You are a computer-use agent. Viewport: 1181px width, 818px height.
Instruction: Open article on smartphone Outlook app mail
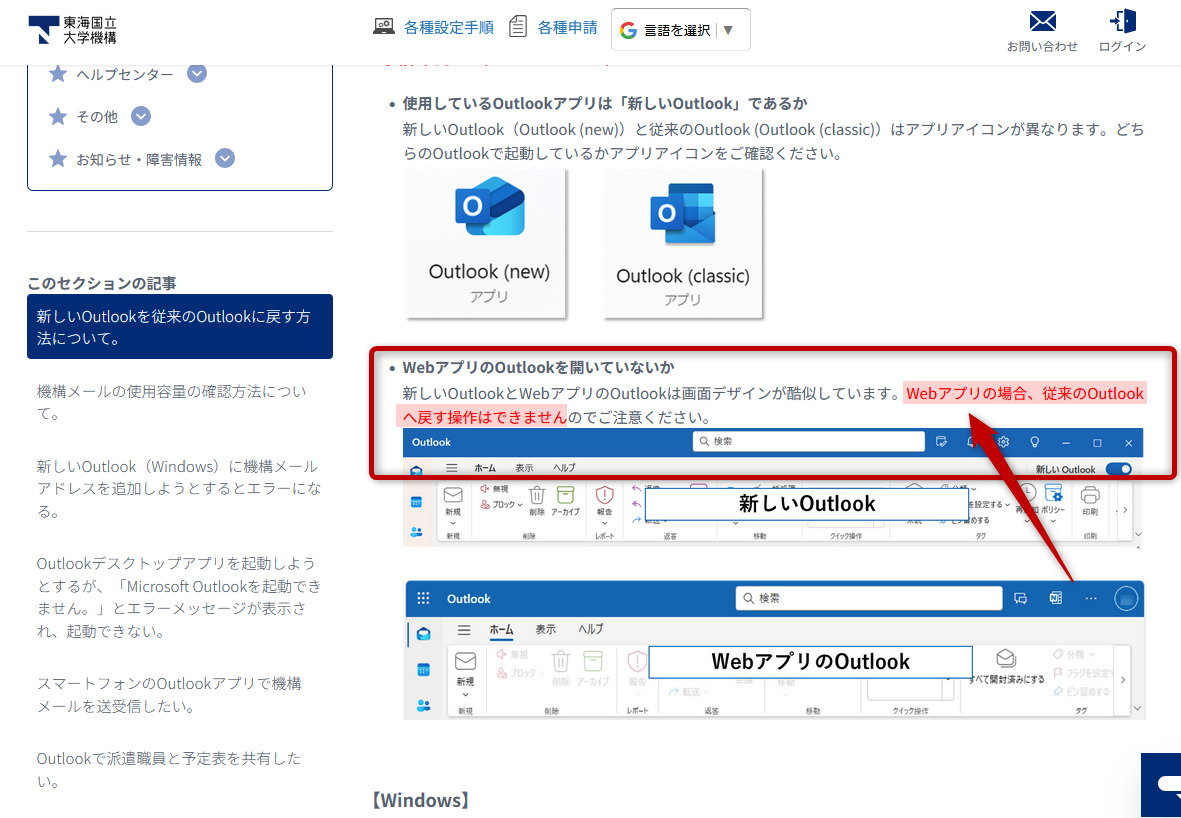click(169, 694)
